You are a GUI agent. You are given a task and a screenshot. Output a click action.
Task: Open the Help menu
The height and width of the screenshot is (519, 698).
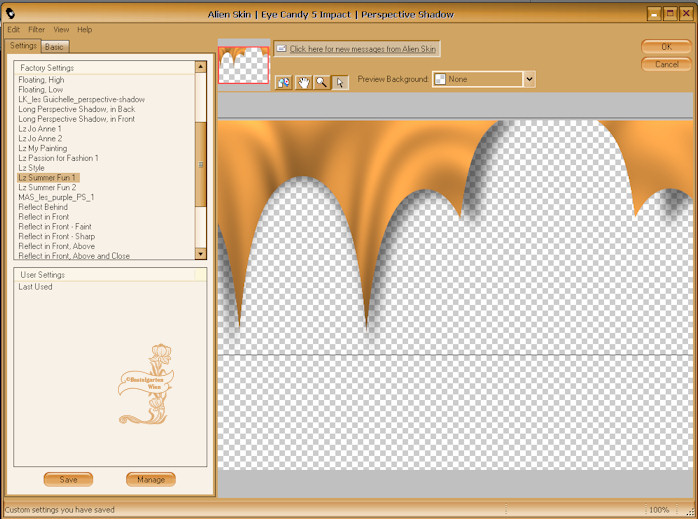point(84,29)
